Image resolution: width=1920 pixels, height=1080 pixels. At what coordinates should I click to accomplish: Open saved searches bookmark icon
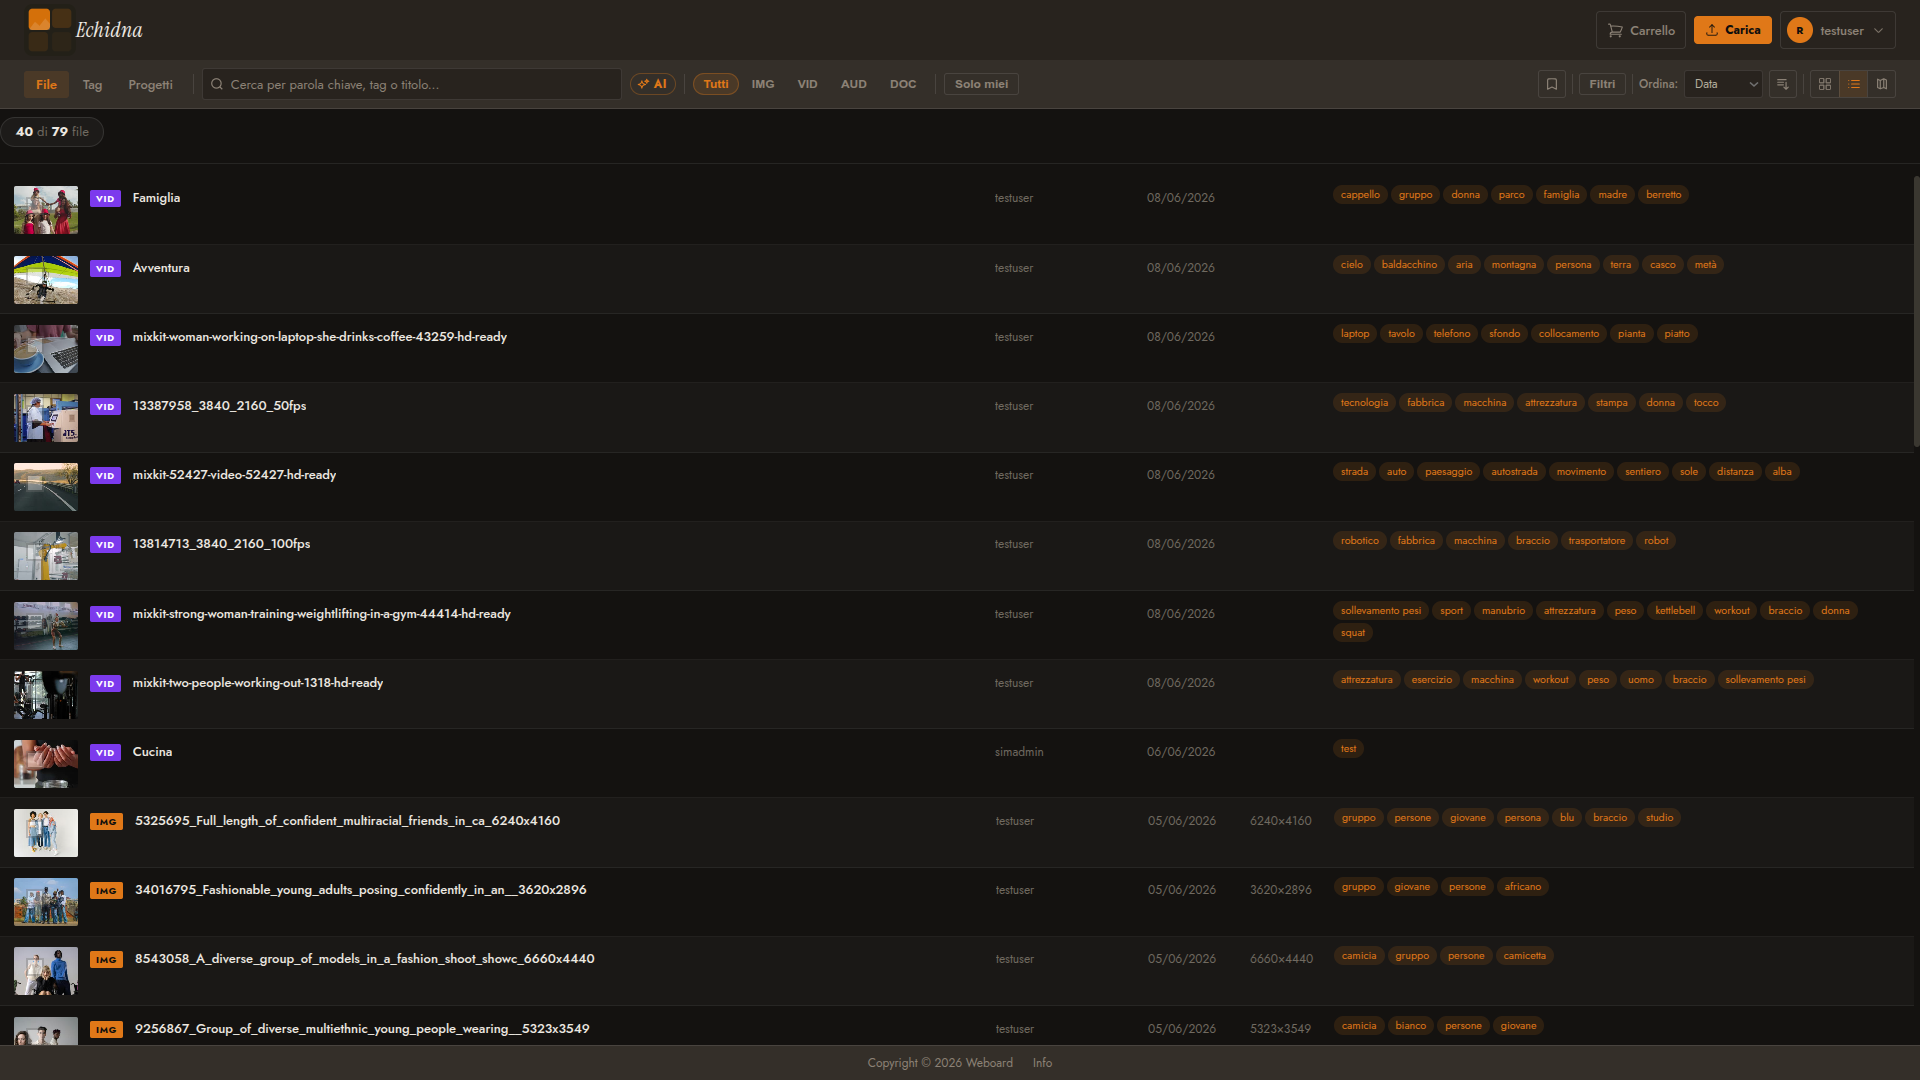click(1551, 84)
